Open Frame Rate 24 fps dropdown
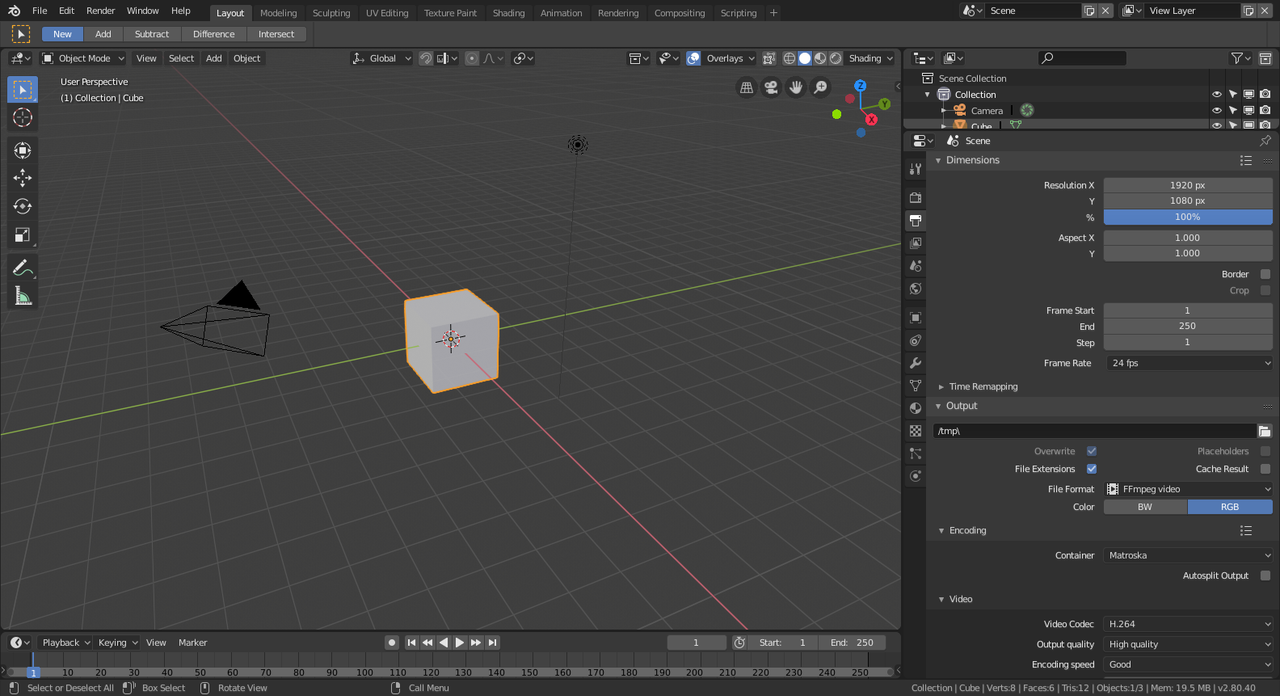1280x696 pixels. point(1188,363)
